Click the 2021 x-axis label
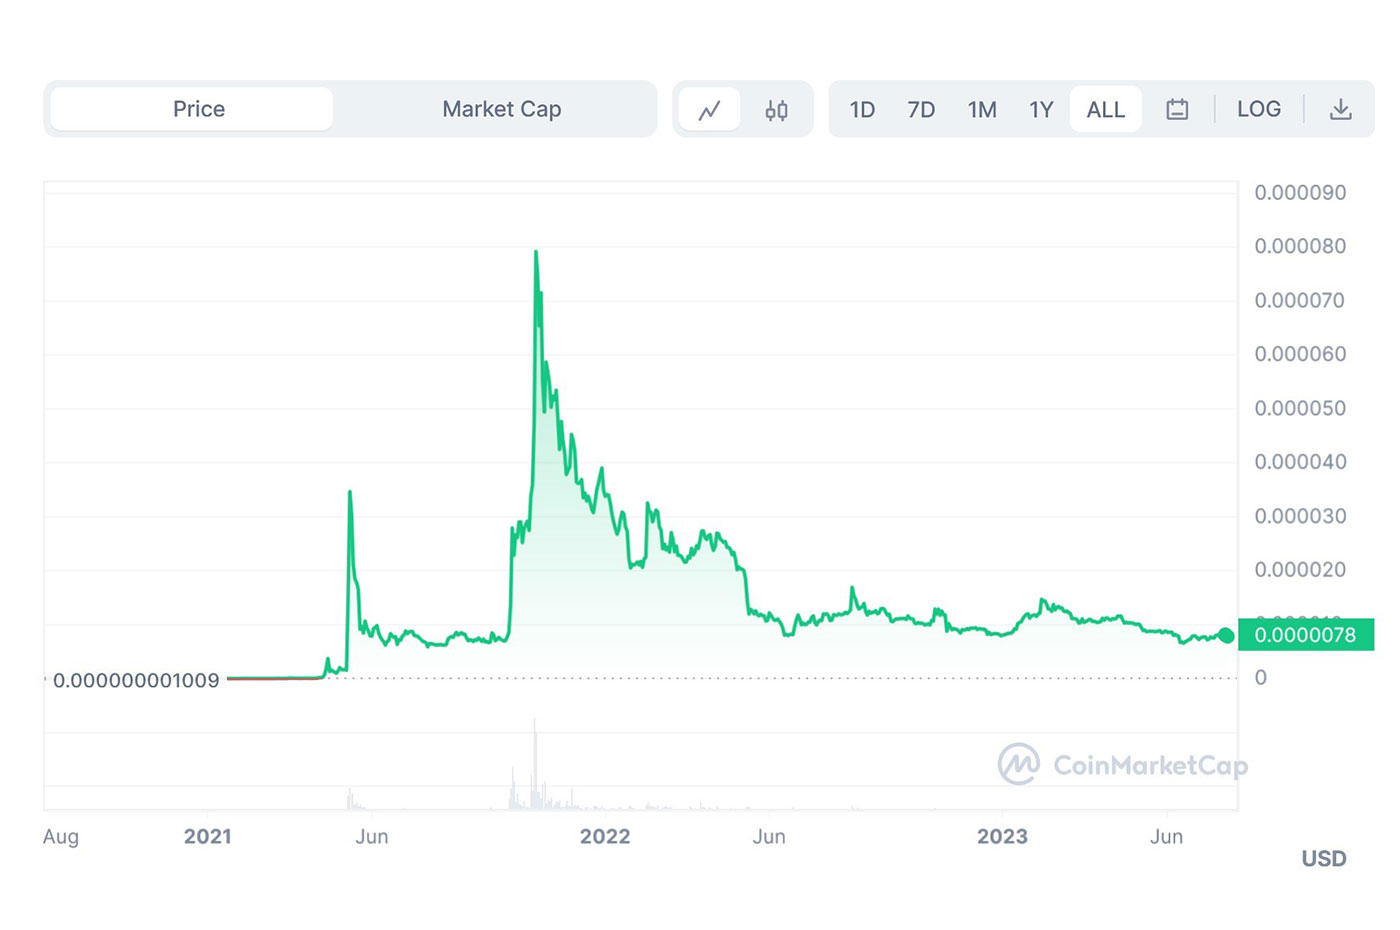 [208, 837]
